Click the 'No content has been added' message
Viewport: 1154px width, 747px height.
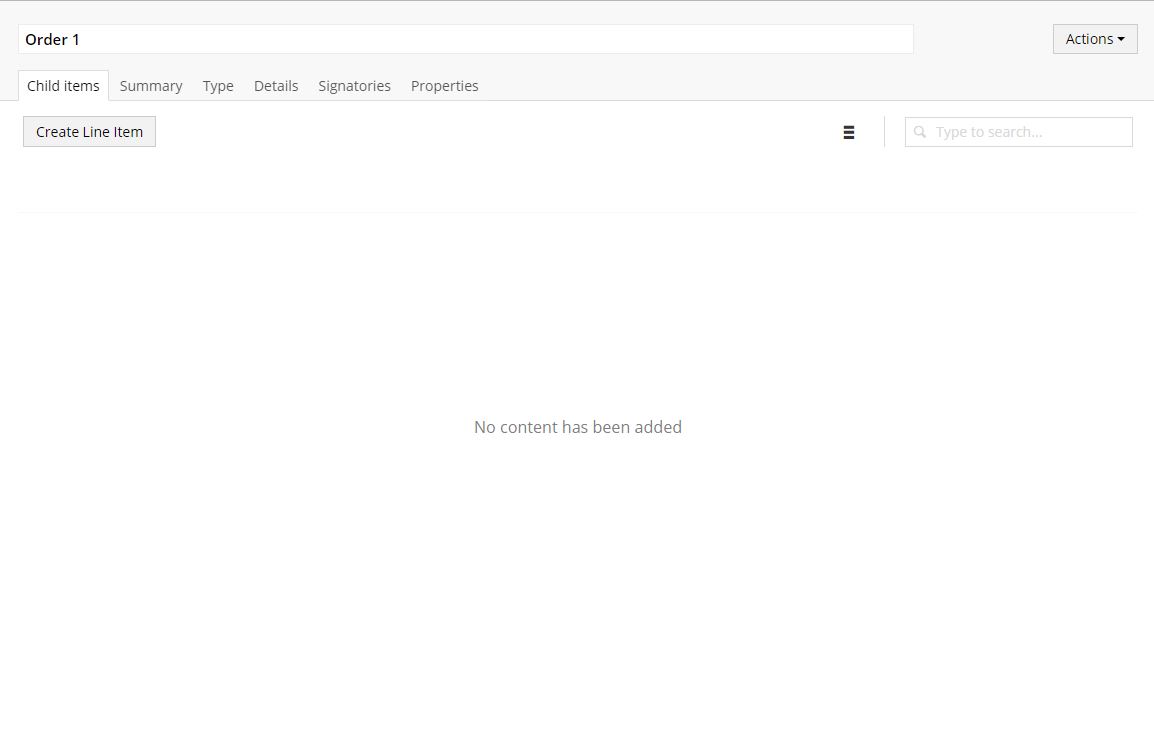pos(578,427)
